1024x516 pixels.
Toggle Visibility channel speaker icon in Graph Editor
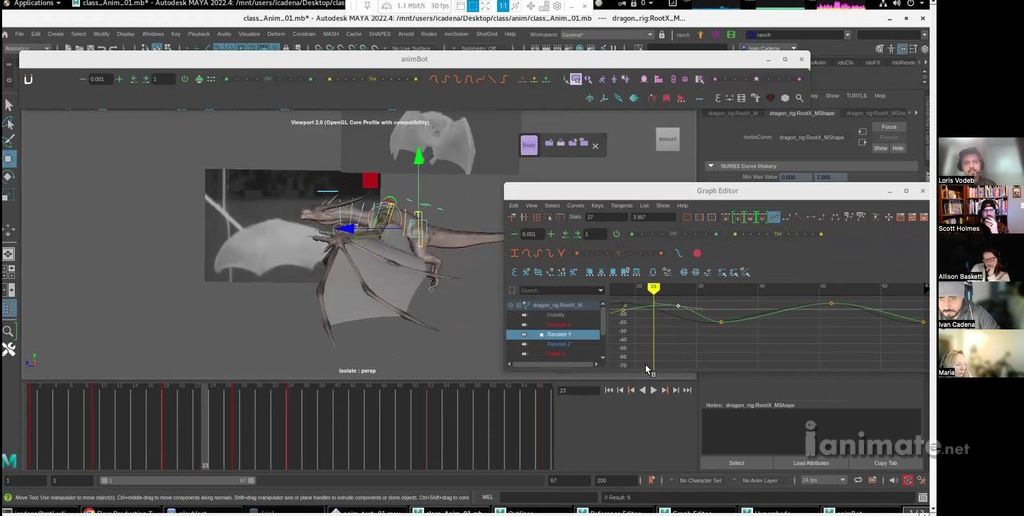524,315
